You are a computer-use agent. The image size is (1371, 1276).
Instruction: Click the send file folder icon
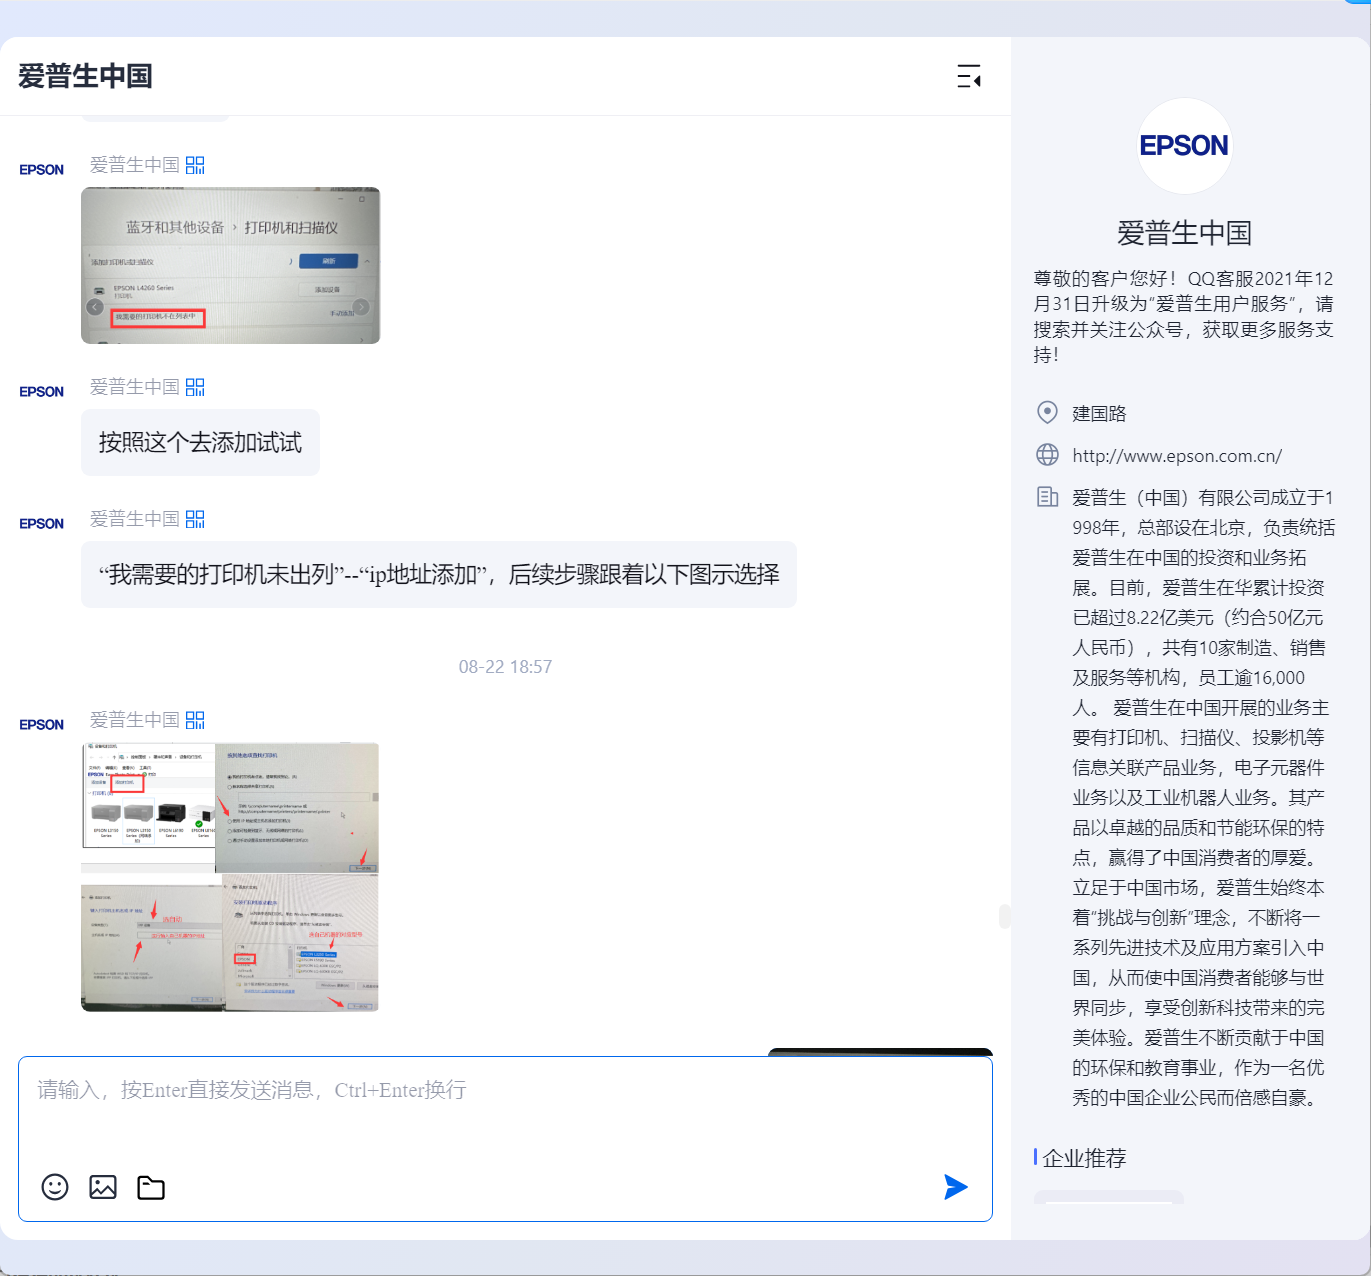point(151,1187)
